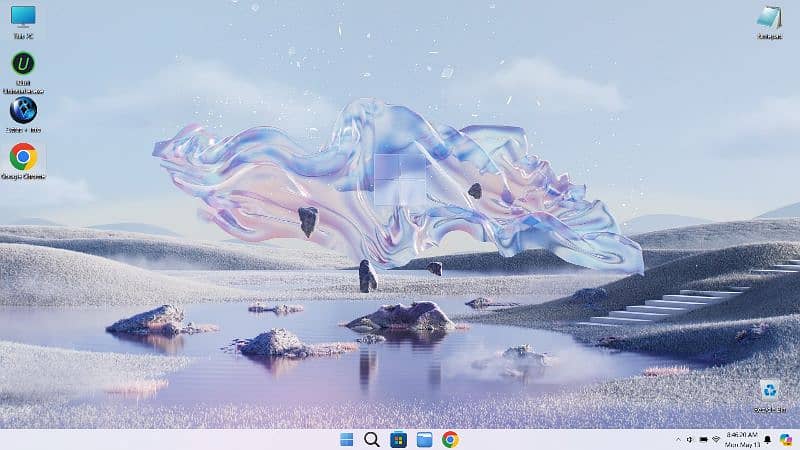Open notifications via the bell icon

(767, 439)
